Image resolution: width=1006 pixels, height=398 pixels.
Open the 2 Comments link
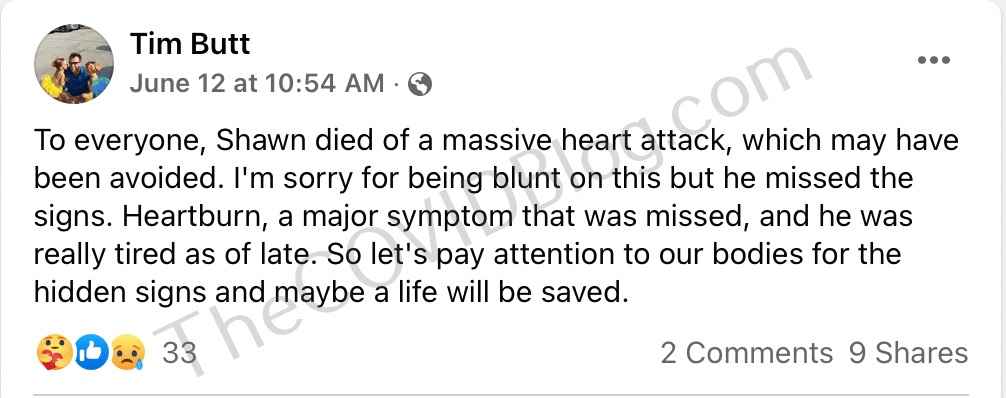(x=747, y=353)
